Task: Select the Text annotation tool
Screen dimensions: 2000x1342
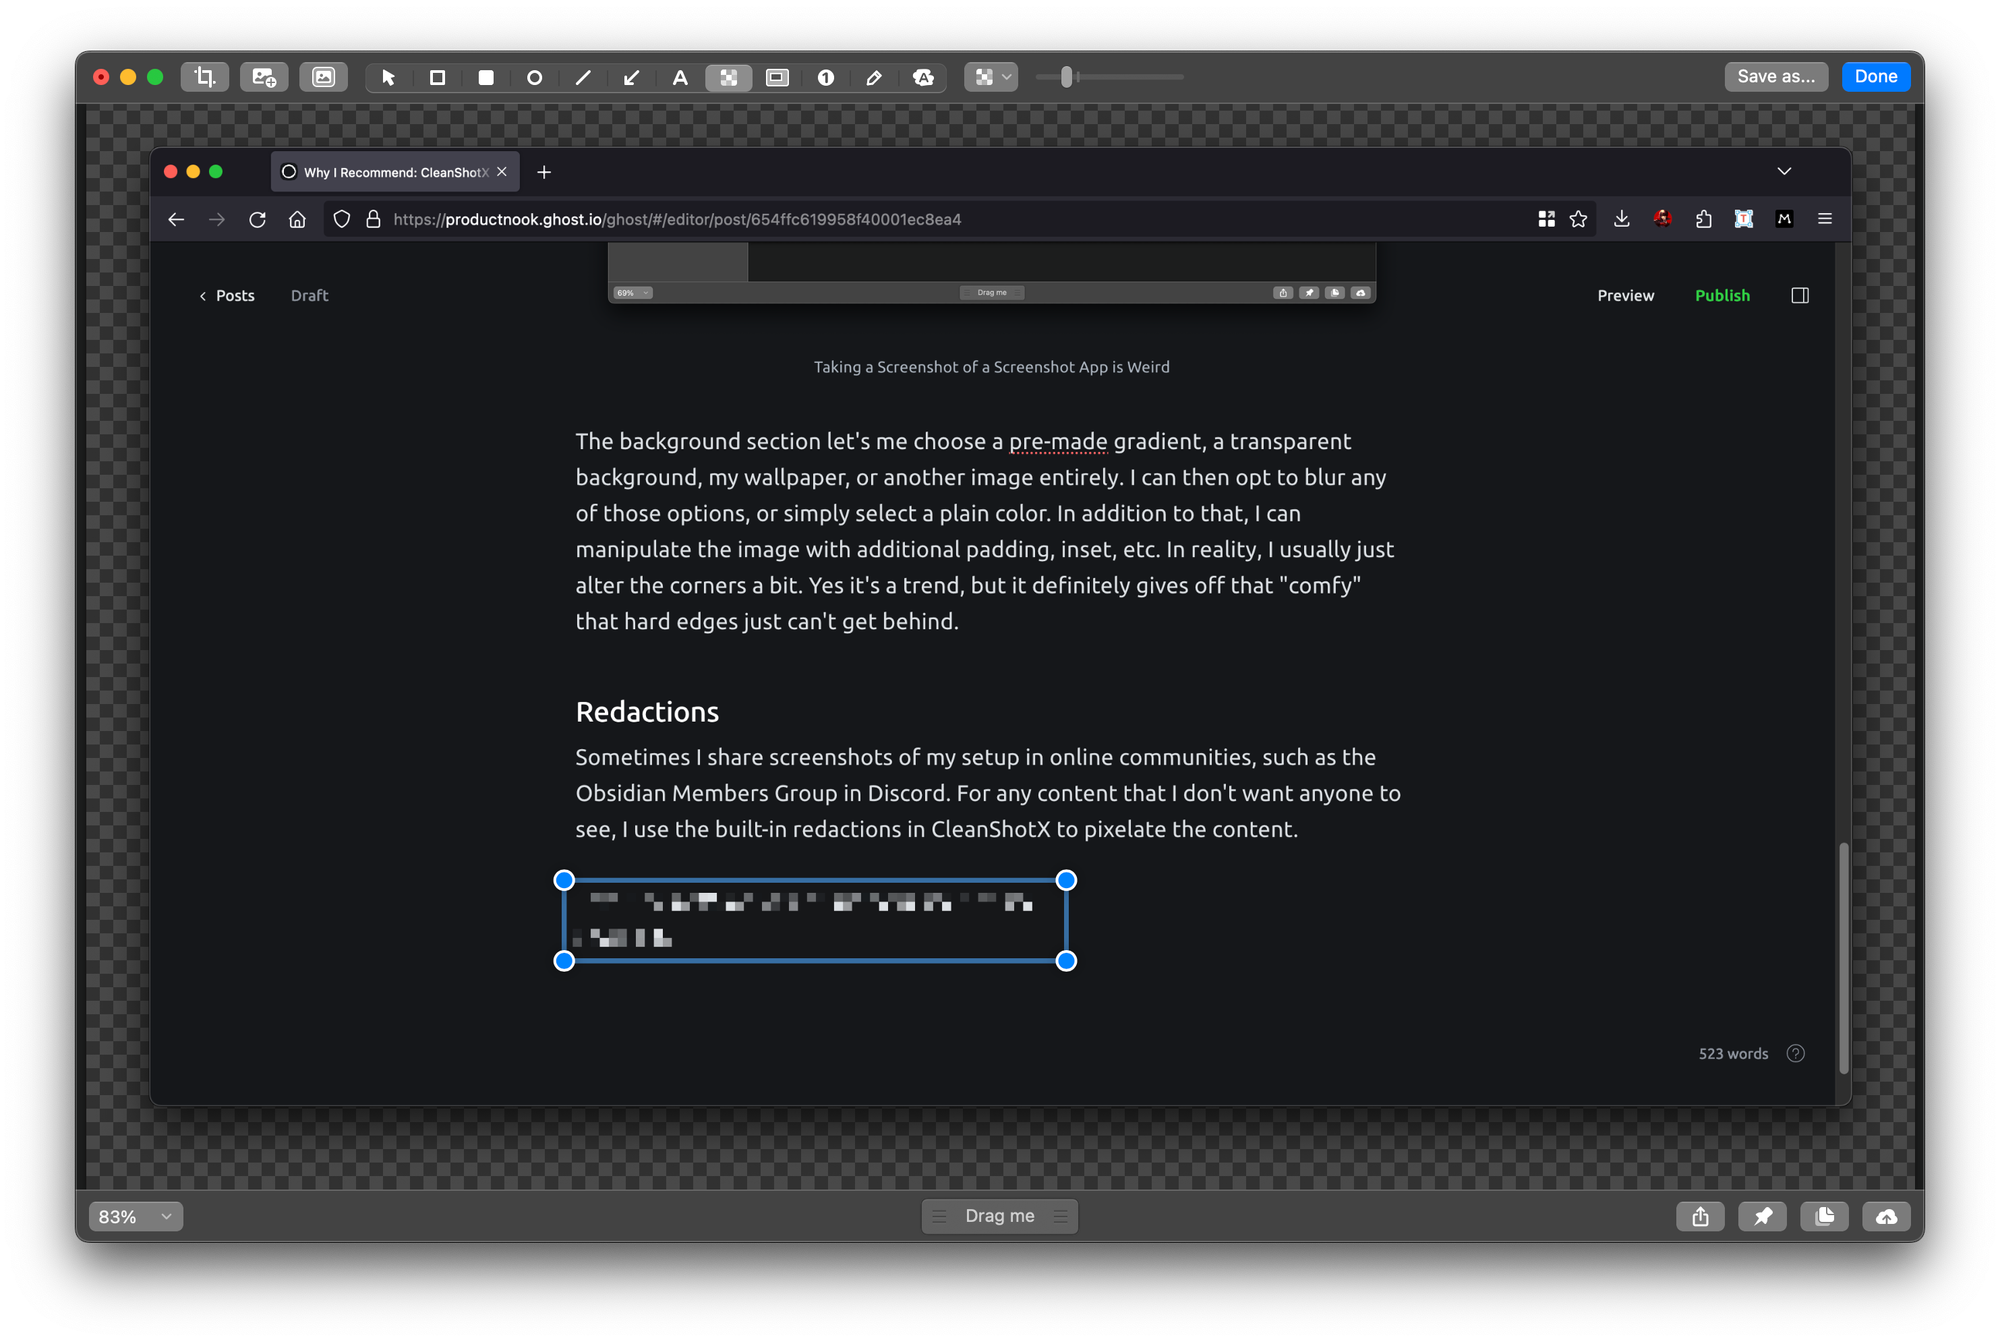Action: (x=680, y=77)
